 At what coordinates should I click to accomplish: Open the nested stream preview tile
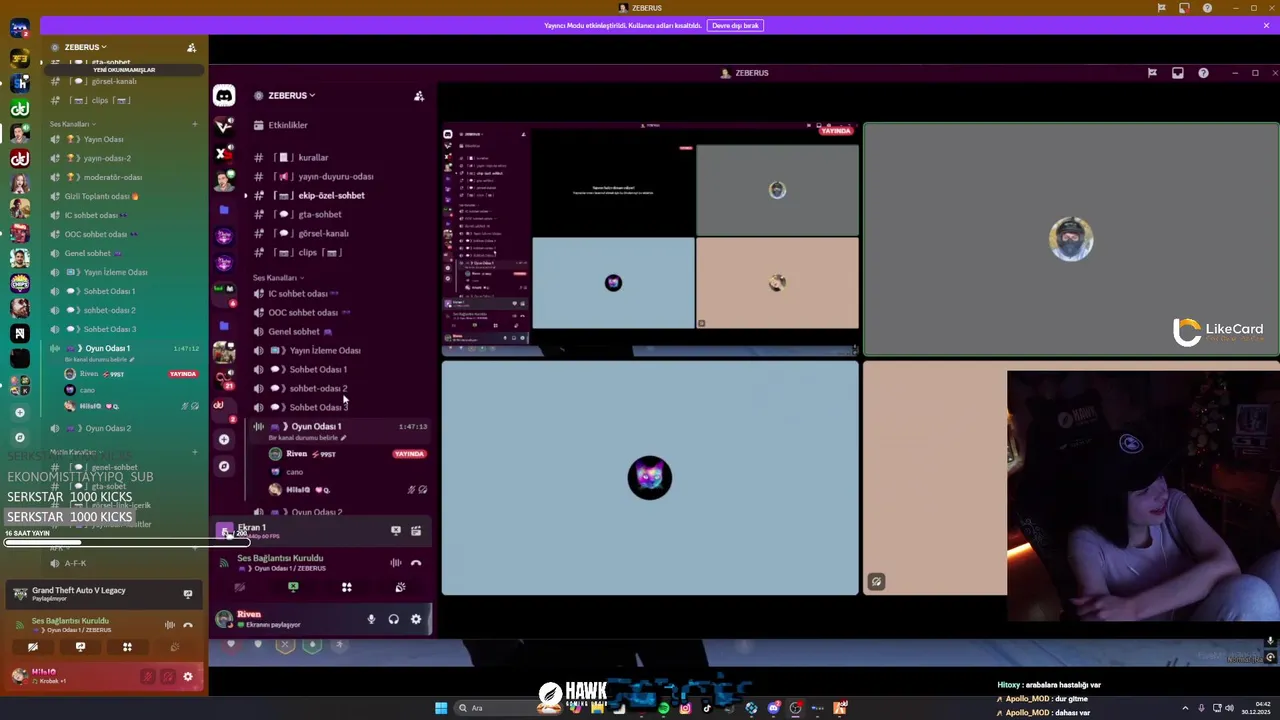pos(650,240)
